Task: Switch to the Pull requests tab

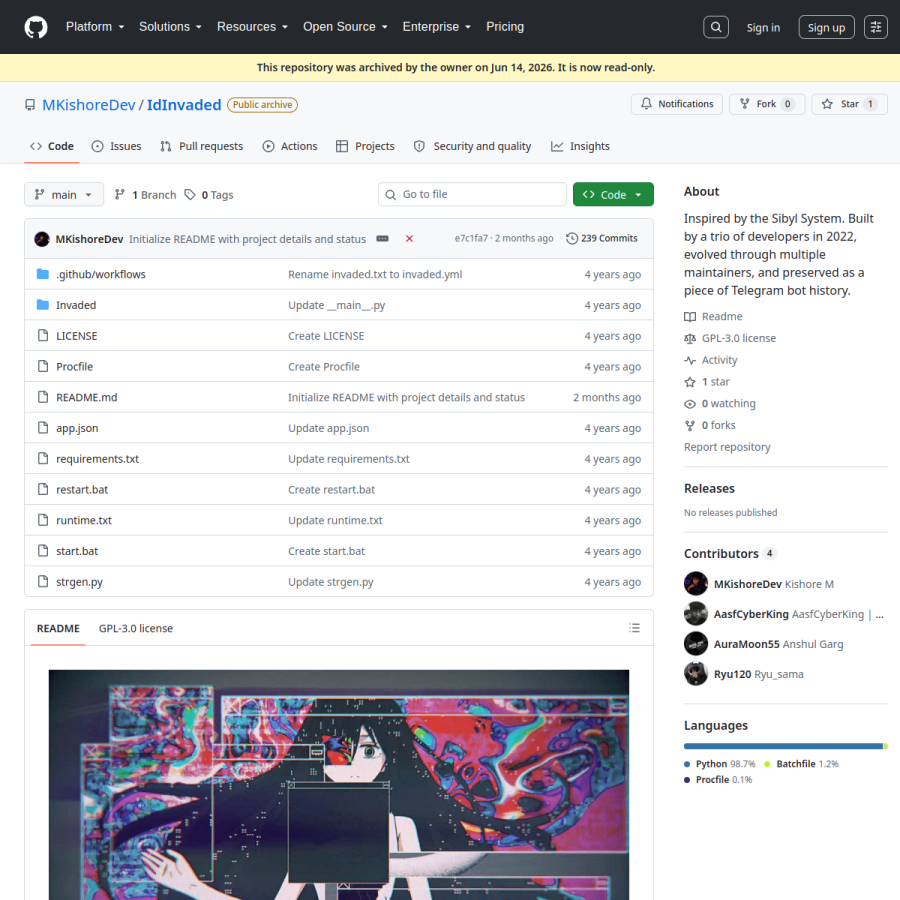Action: coord(201,146)
